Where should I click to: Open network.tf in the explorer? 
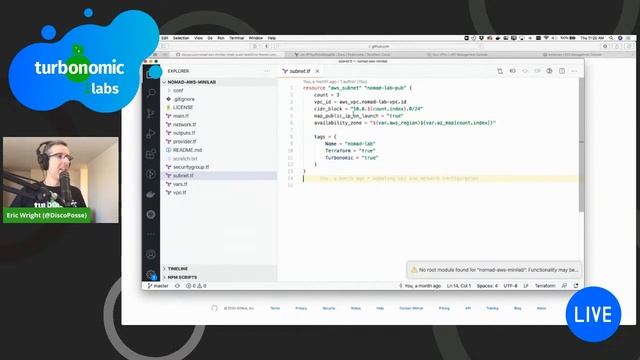pos(218,124)
